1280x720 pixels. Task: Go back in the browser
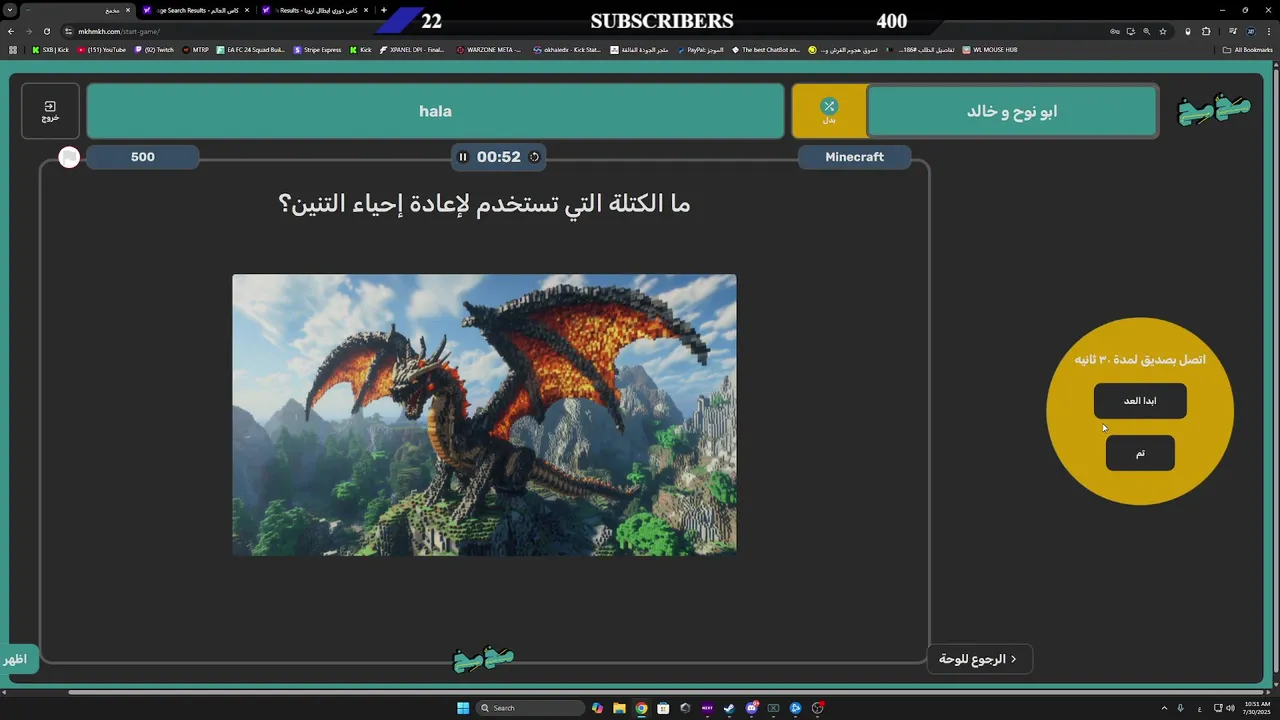(11, 31)
